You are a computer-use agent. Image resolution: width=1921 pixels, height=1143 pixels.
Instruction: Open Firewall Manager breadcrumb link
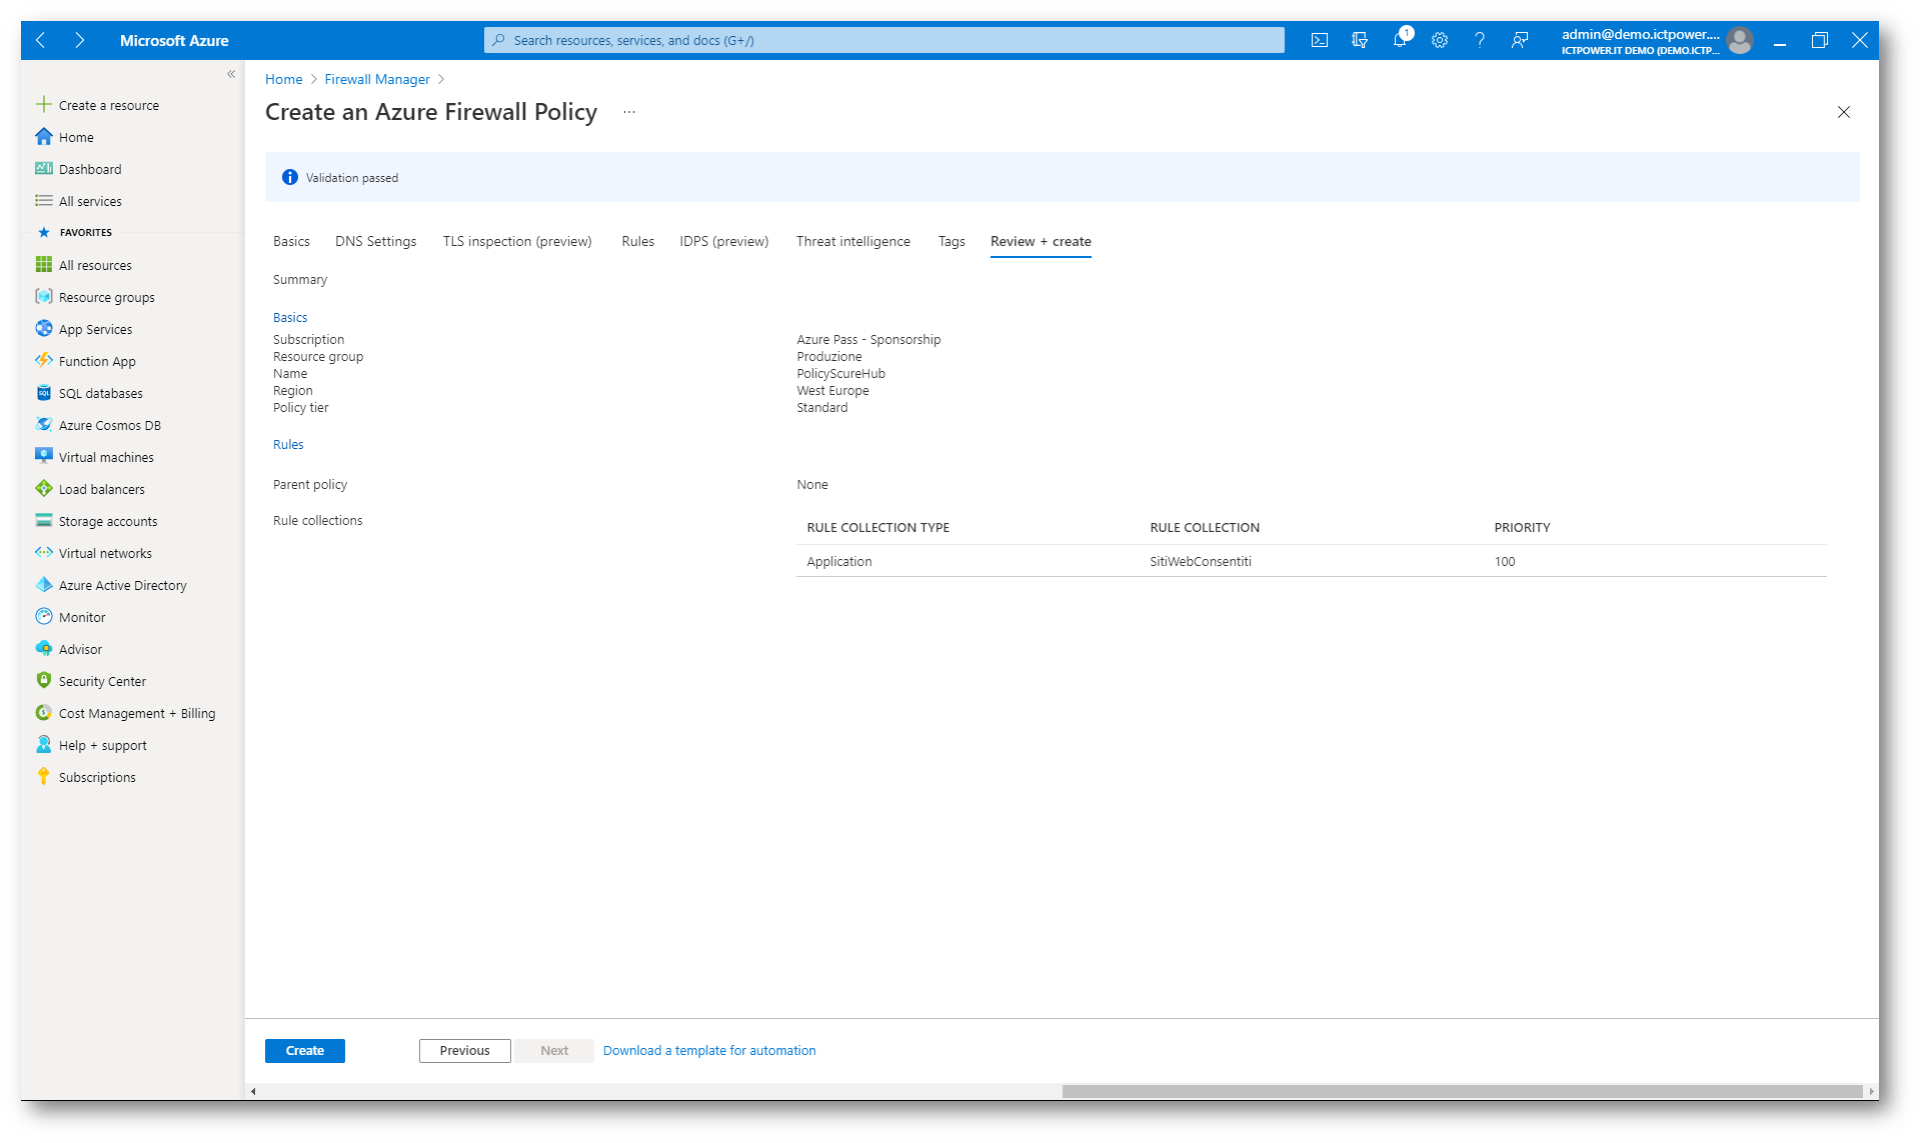click(x=377, y=79)
